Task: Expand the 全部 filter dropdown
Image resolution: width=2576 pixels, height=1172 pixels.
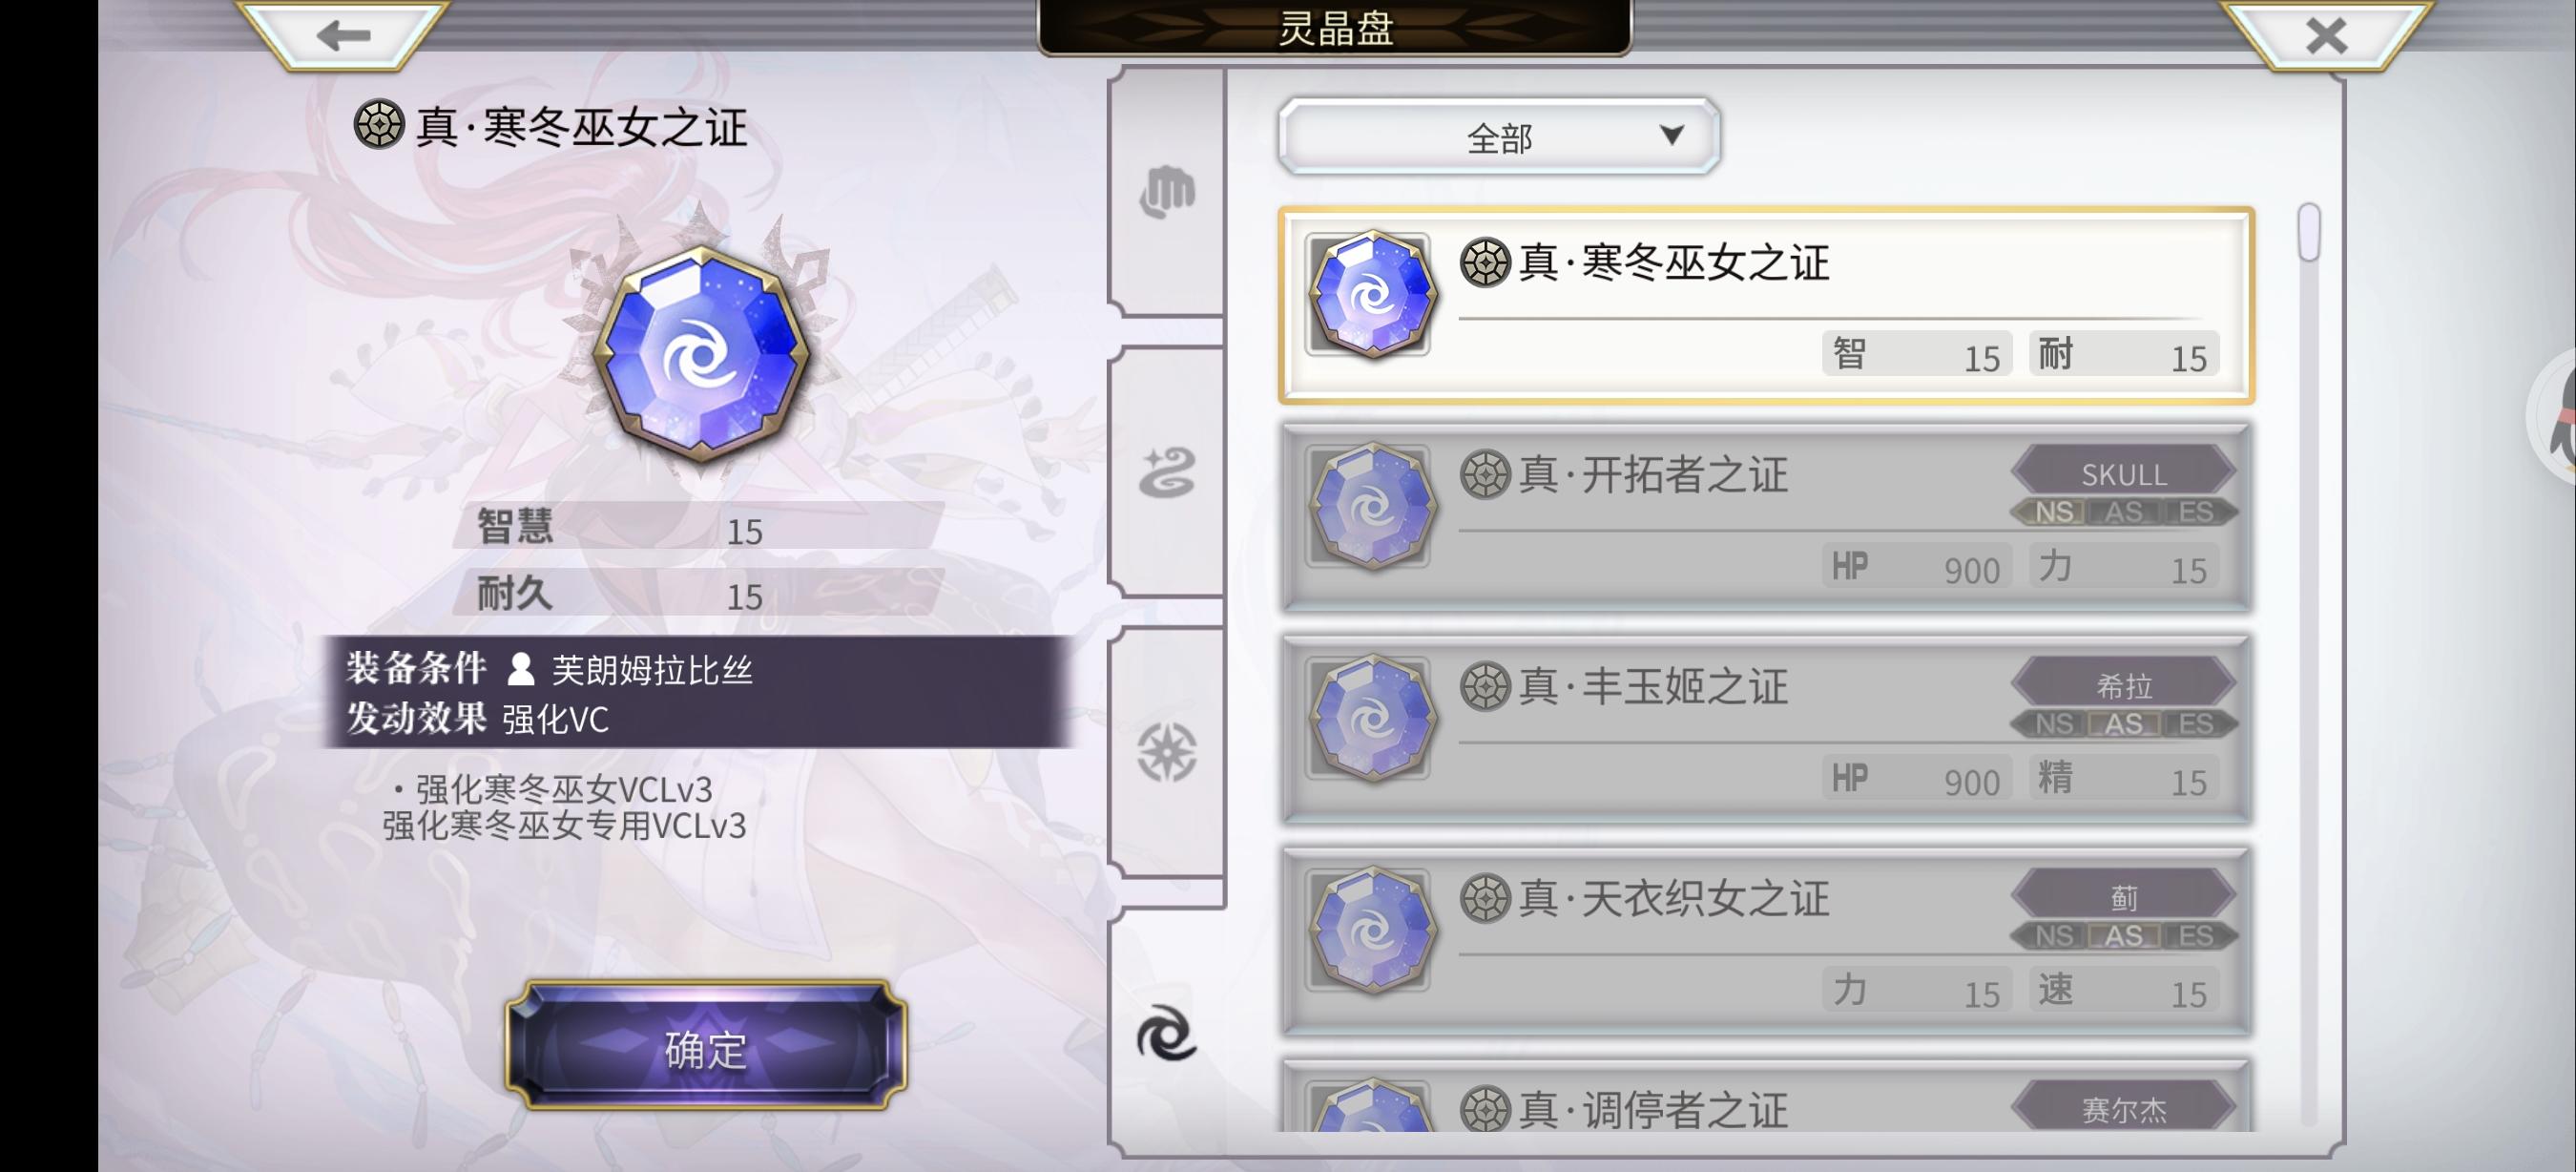Action: pos(1499,137)
